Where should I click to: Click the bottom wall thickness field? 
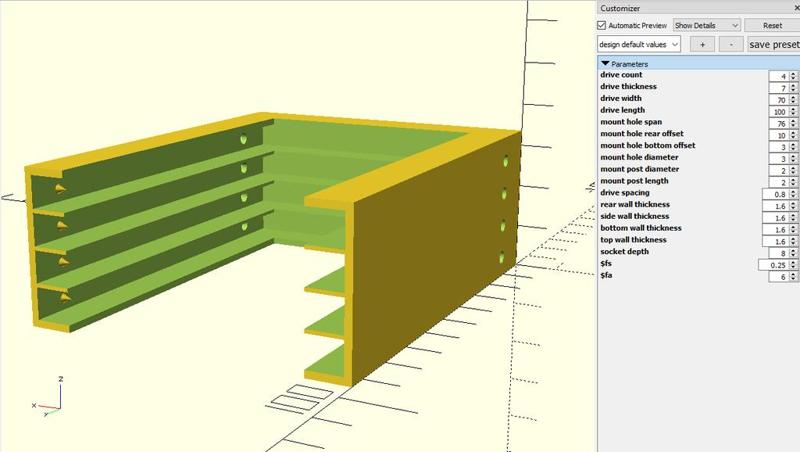click(776, 229)
